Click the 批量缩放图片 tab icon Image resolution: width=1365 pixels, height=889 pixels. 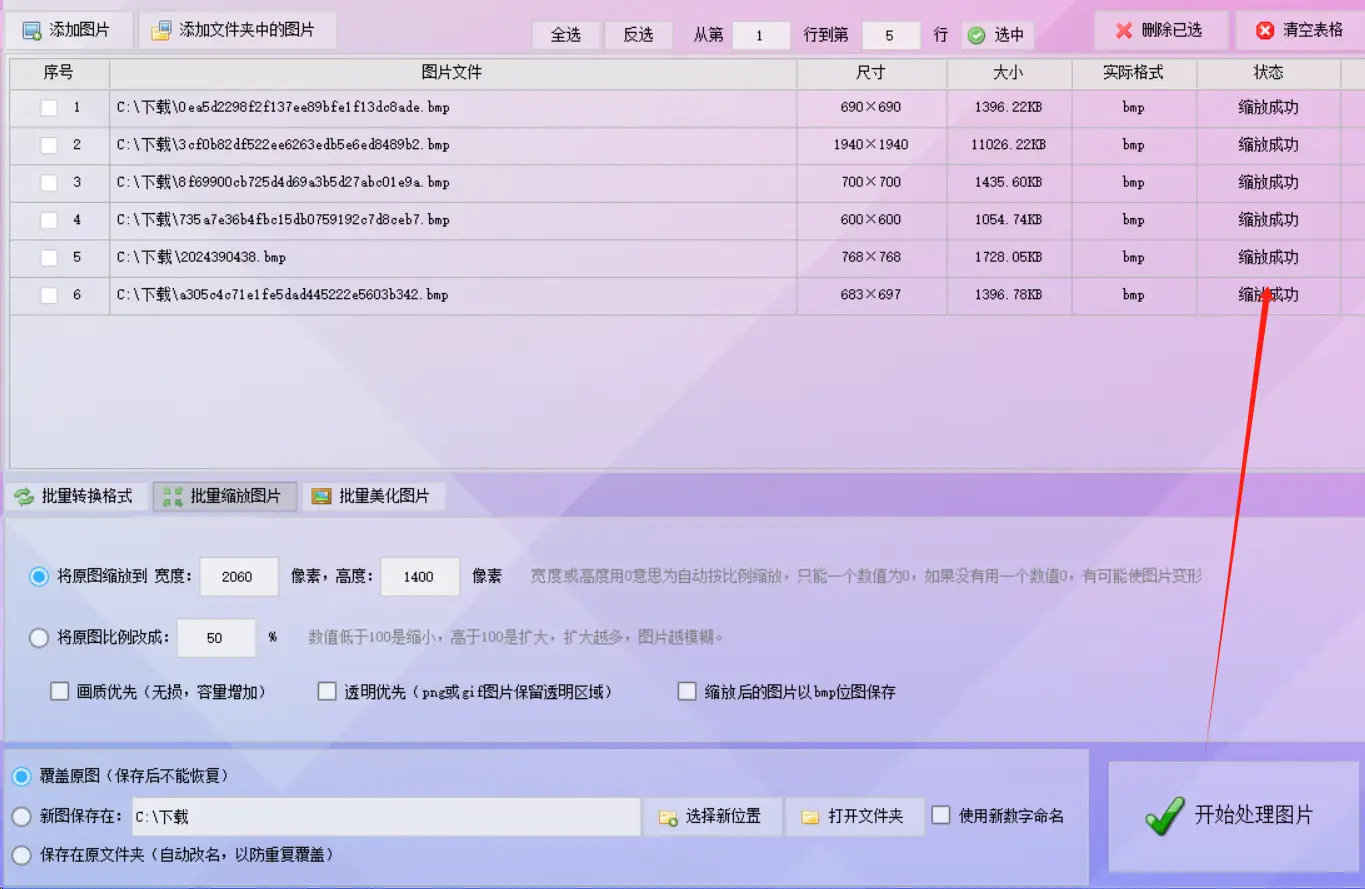pos(172,496)
